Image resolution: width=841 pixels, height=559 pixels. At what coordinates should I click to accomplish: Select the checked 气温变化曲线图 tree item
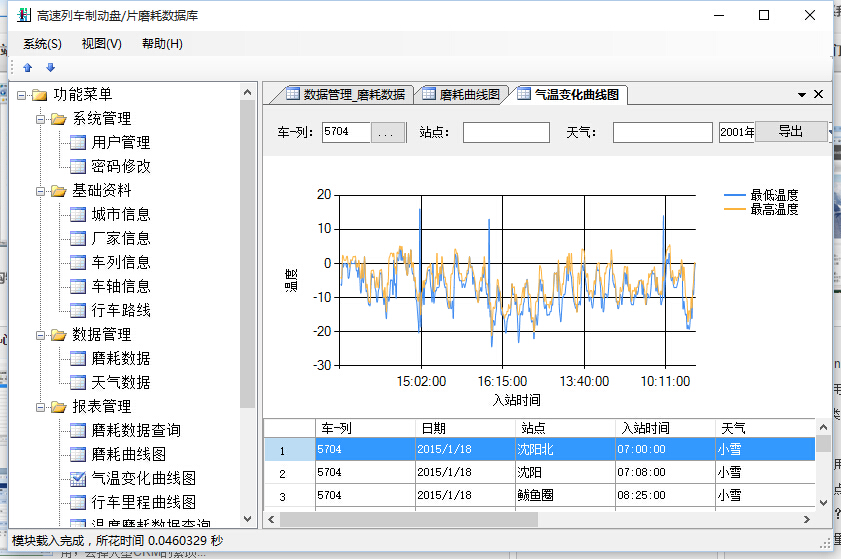tap(143, 478)
